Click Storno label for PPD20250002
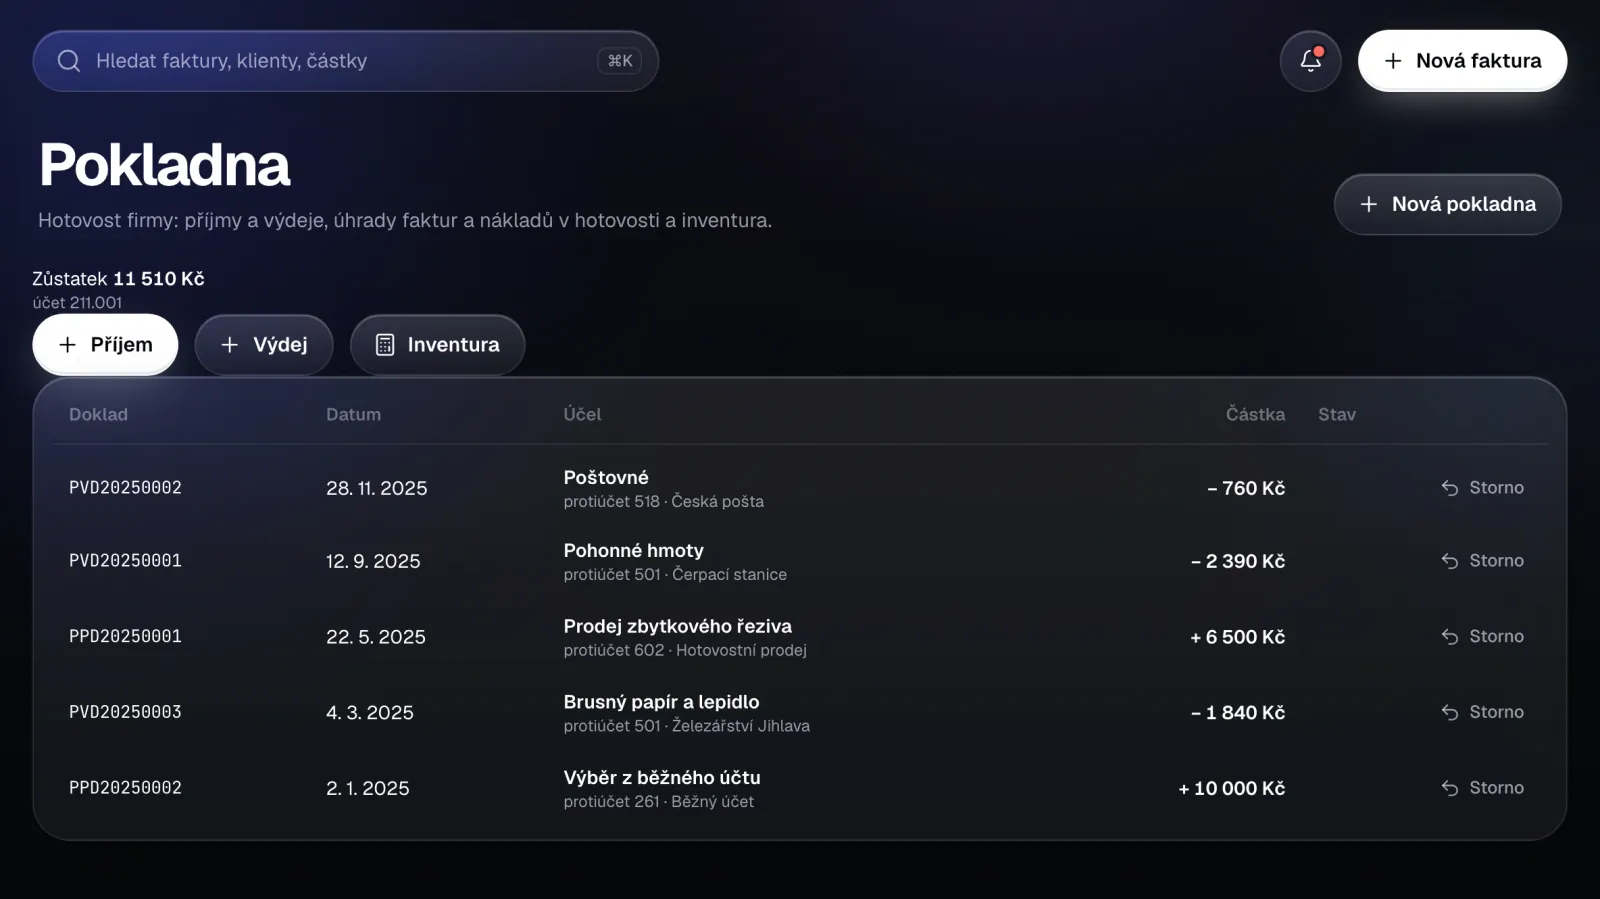1600x899 pixels. point(1496,788)
